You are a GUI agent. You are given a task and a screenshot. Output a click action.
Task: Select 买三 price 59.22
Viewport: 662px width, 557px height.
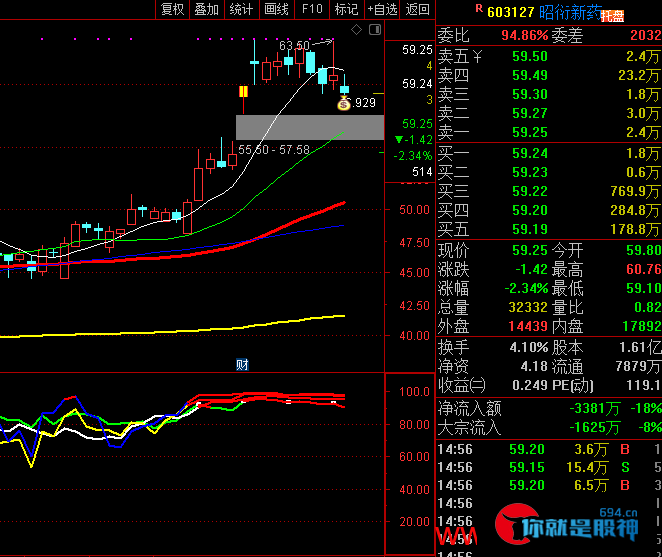(530, 191)
